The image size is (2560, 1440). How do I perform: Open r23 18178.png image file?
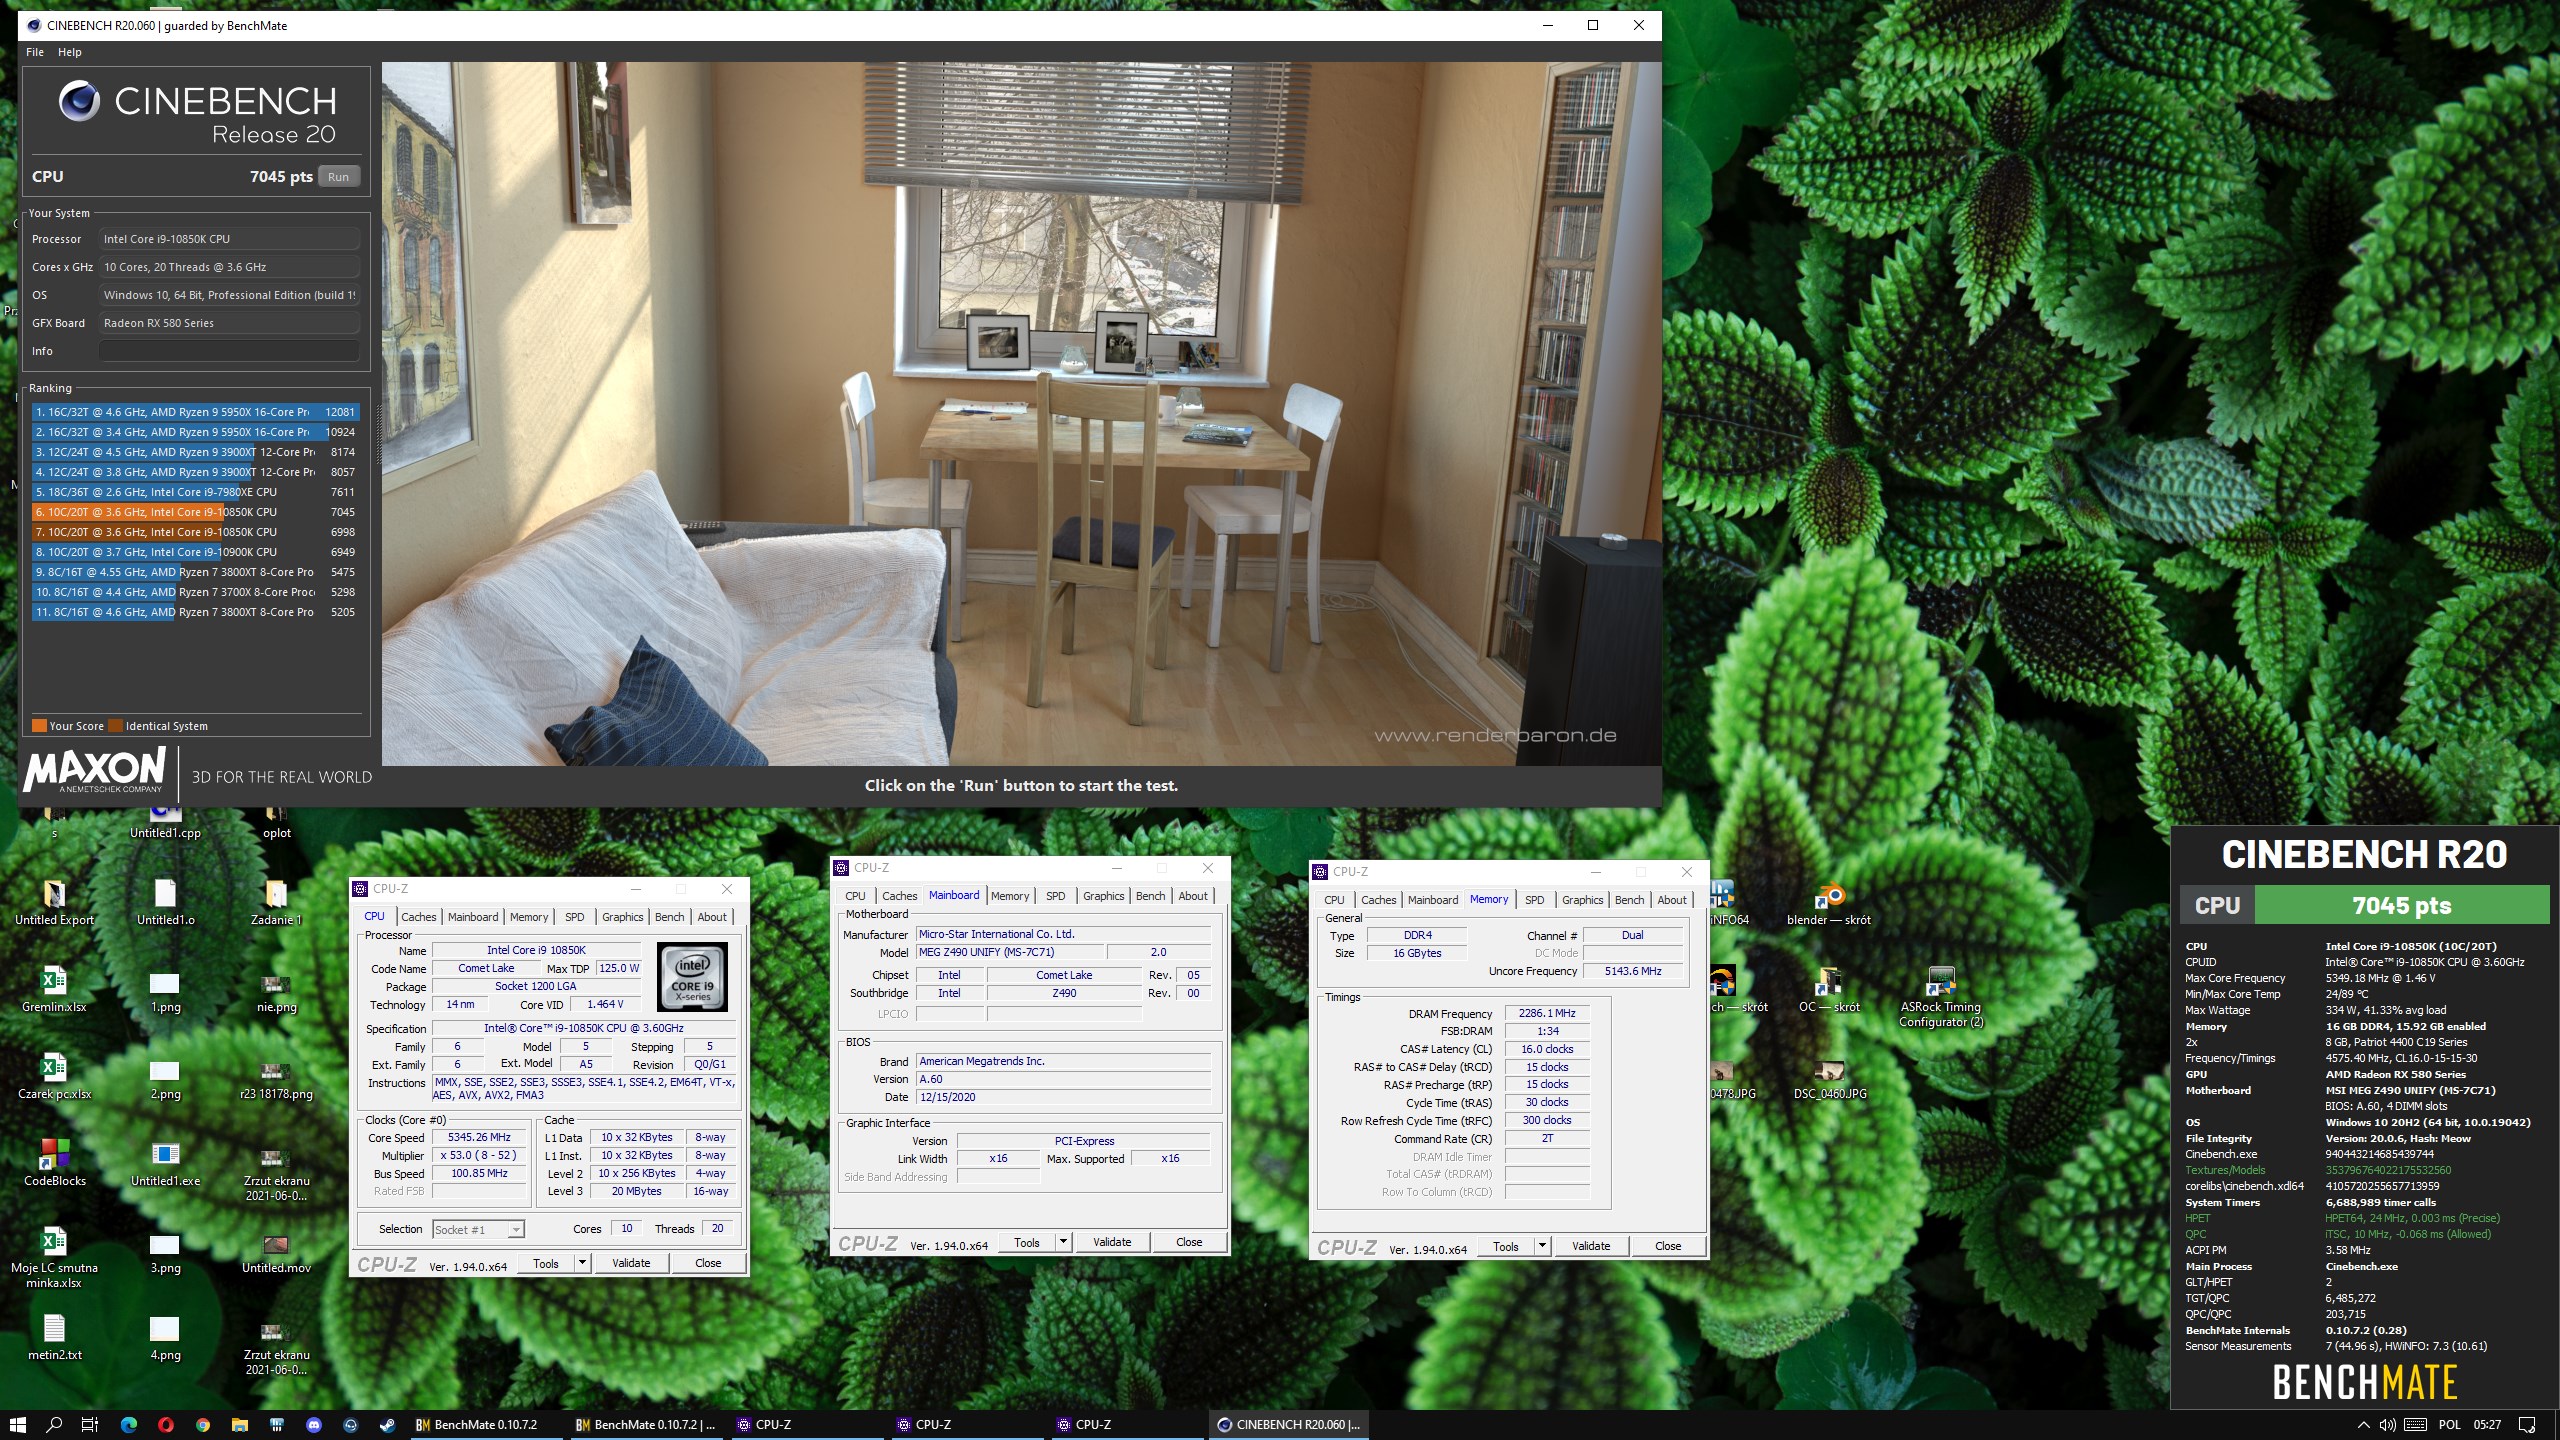[x=276, y=1078]
